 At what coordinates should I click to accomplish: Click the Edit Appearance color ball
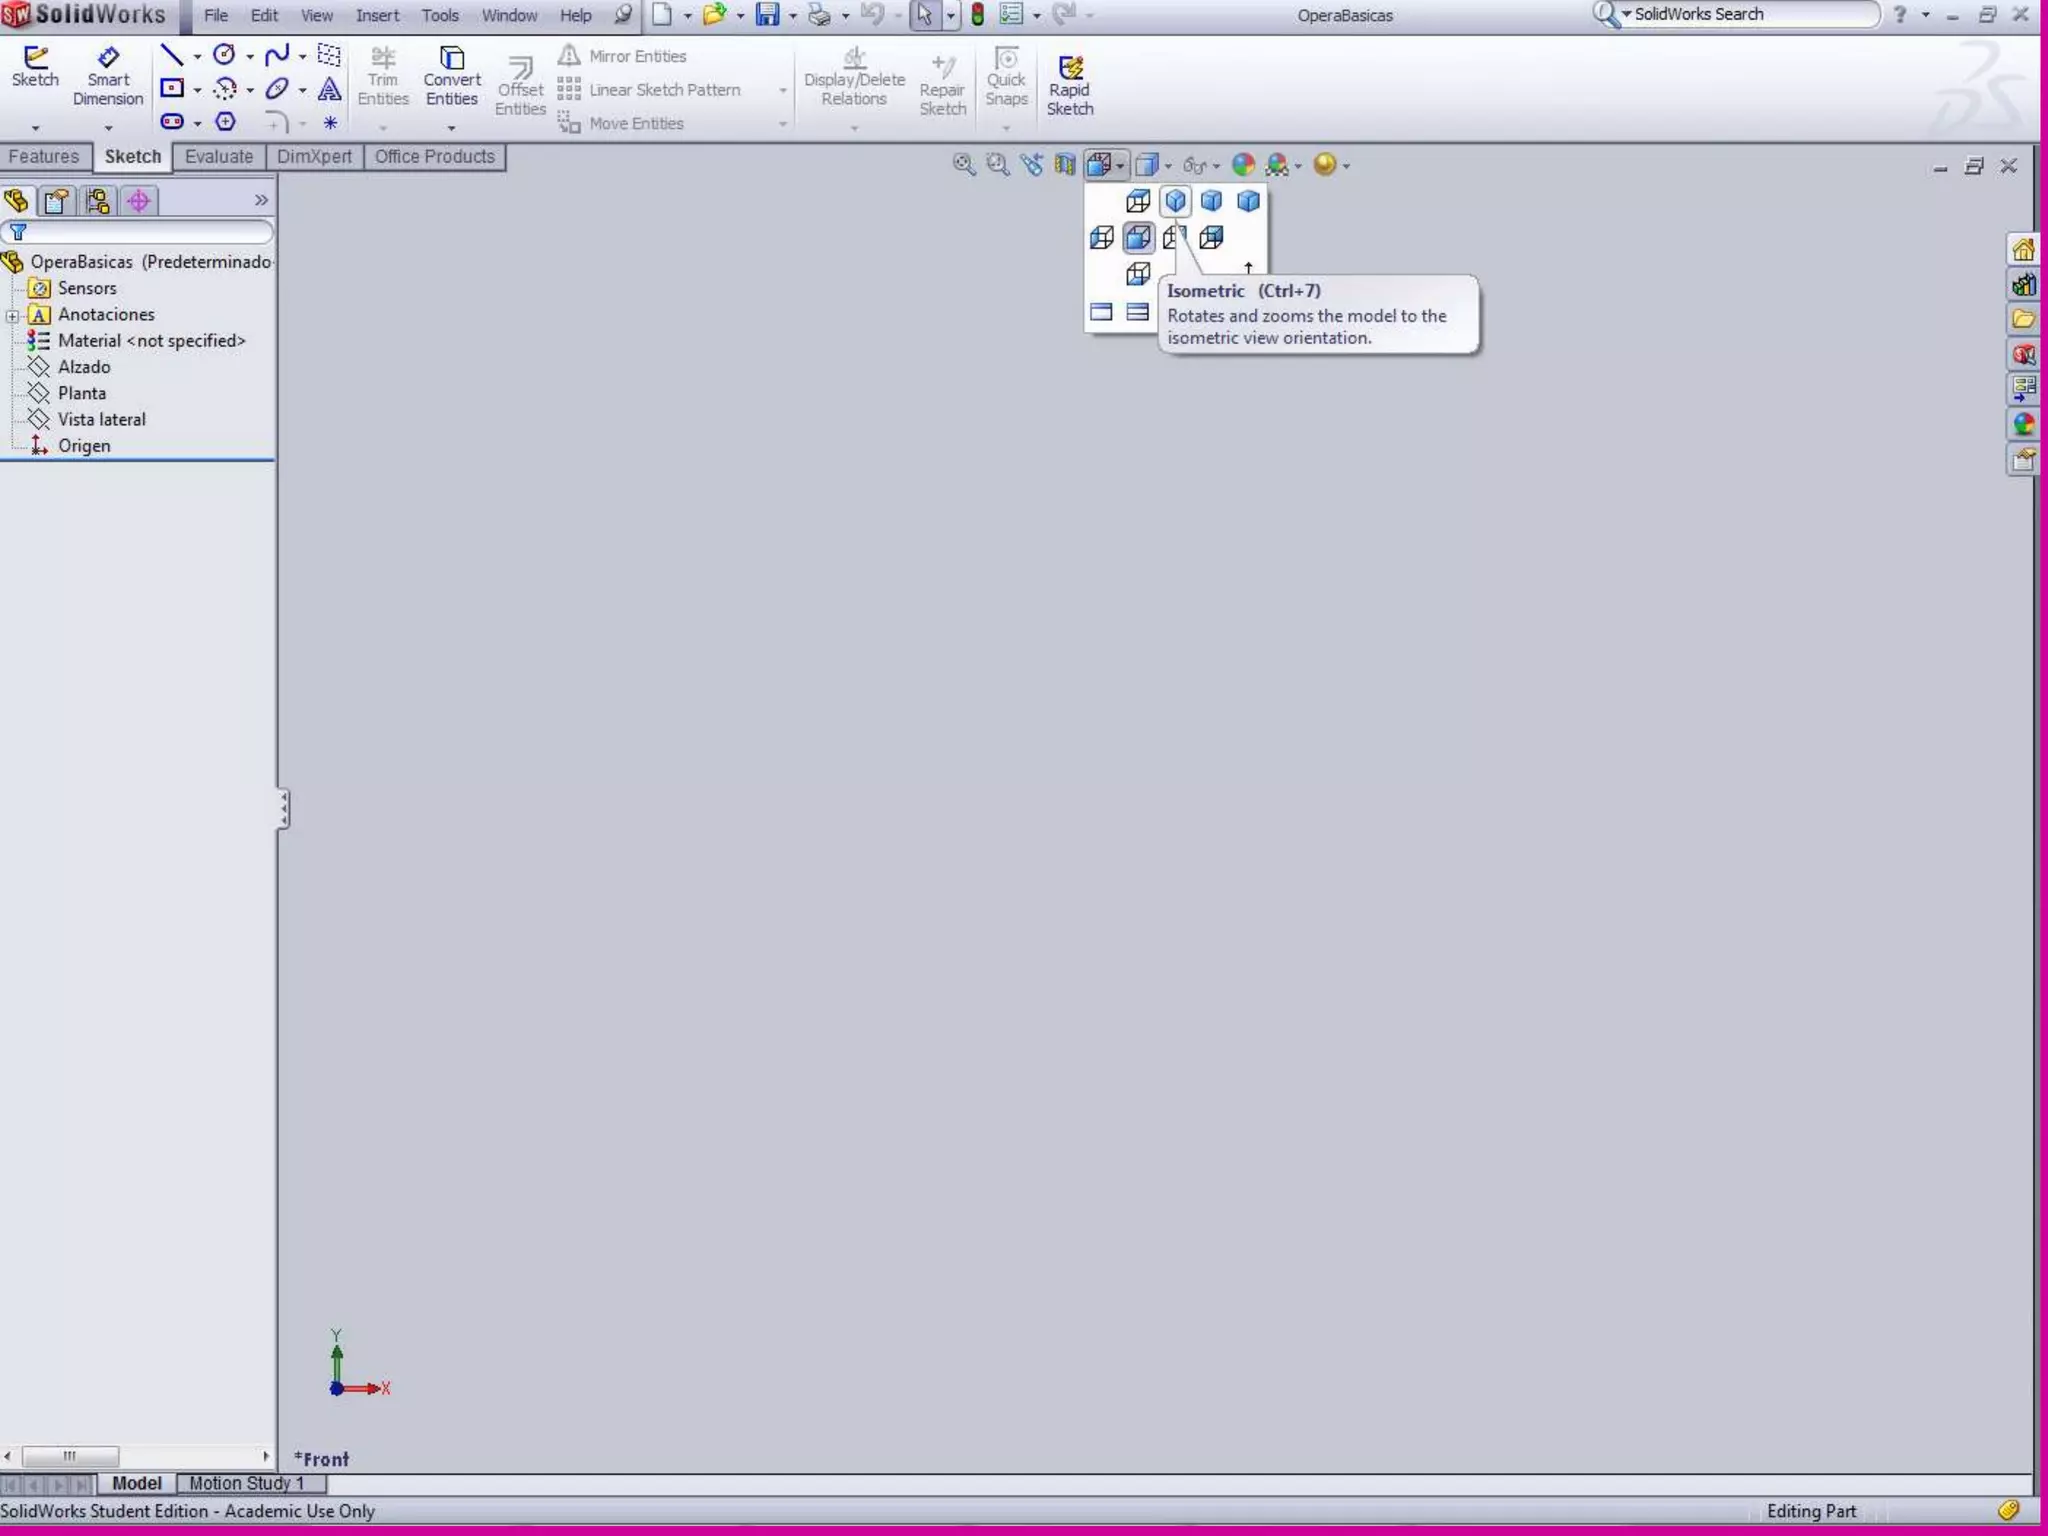tap(1243, 165)
